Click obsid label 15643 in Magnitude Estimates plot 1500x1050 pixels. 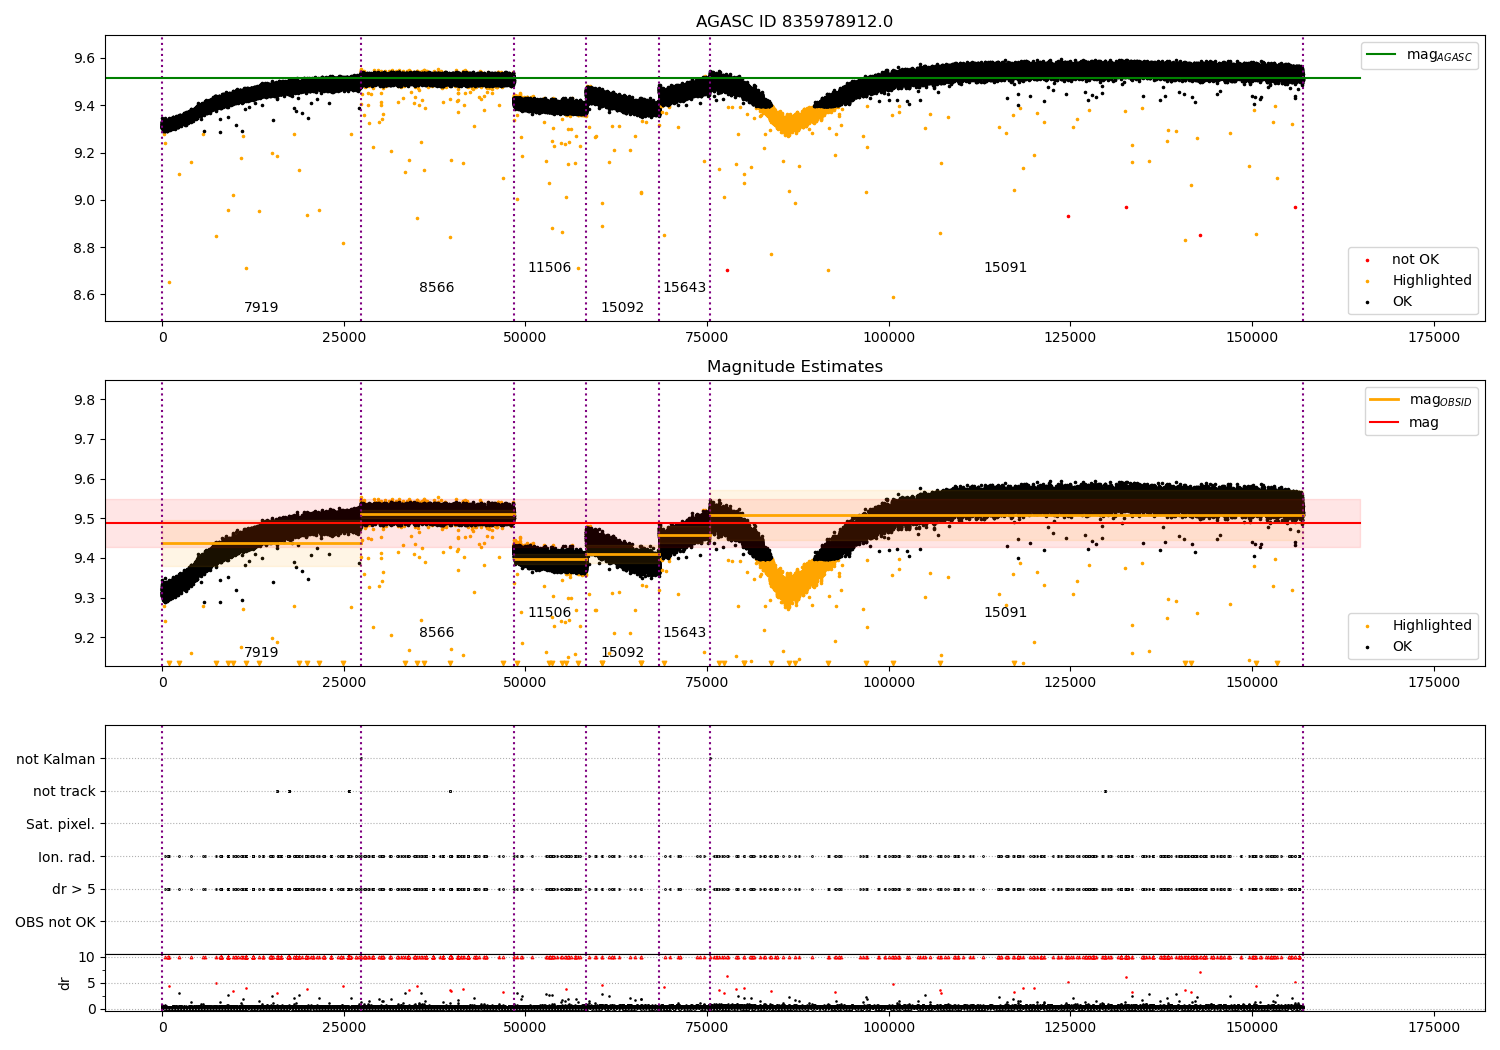coord(684,633)
